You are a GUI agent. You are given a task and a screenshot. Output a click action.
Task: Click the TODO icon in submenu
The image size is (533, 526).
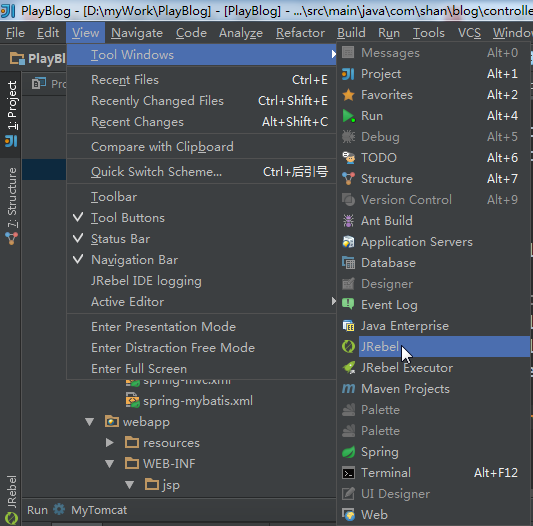(348, 158)
